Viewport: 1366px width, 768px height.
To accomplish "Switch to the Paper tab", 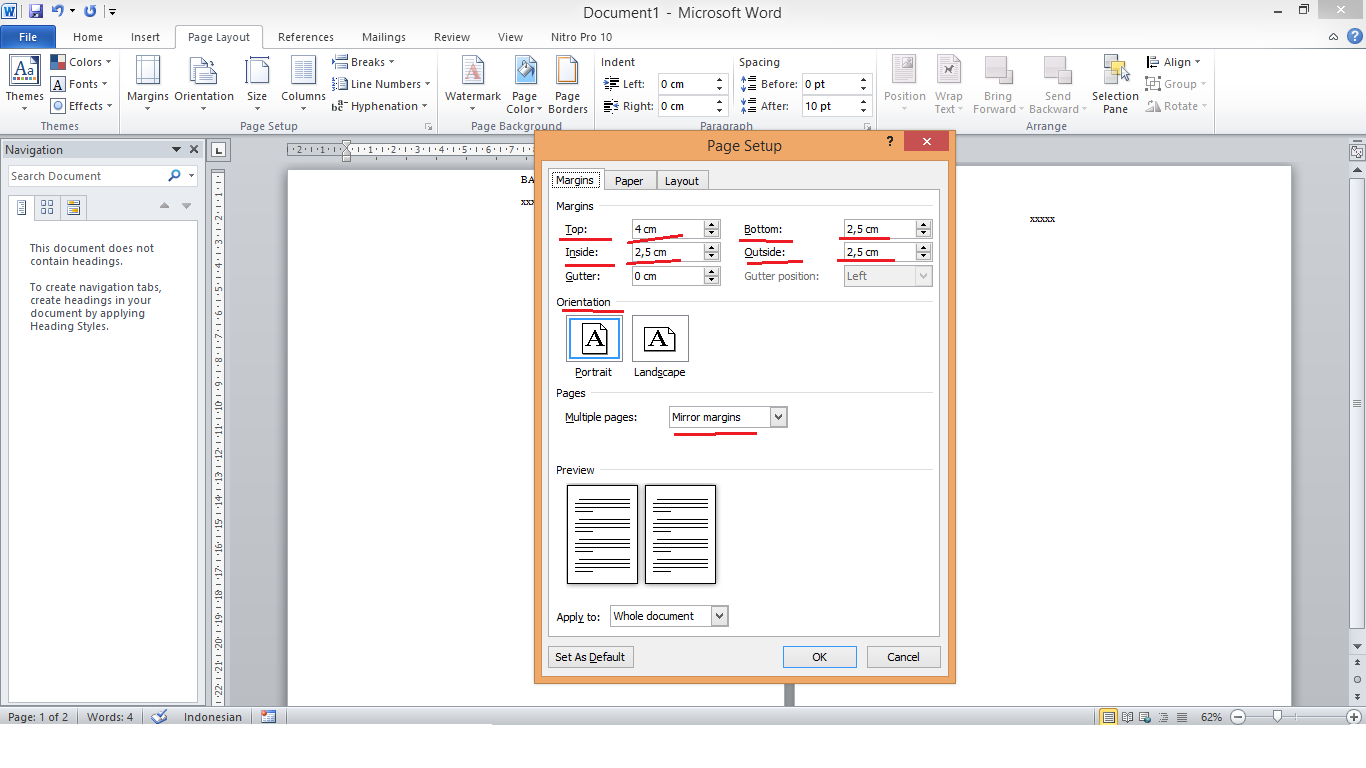I will coord(629,180).
